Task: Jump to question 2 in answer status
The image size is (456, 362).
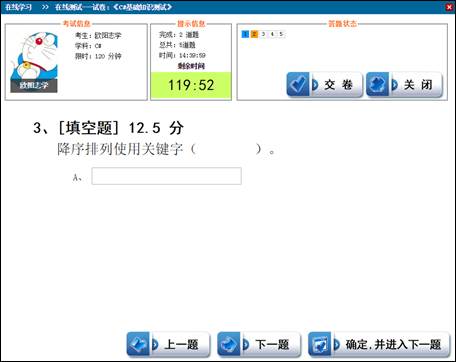Action: pos(254,34)
